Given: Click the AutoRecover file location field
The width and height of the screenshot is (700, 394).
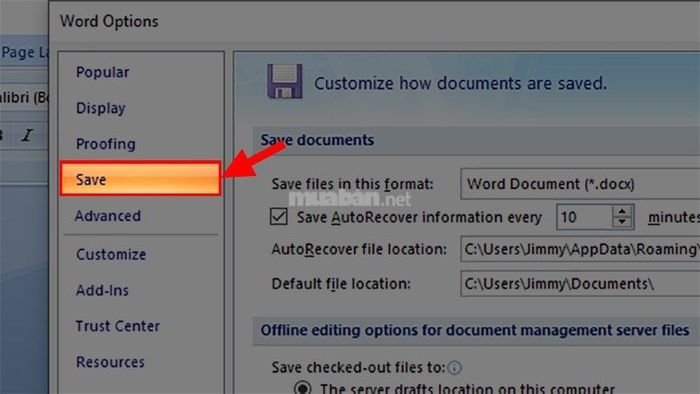Looking at the screenshot, I should (x=580, y=249).
